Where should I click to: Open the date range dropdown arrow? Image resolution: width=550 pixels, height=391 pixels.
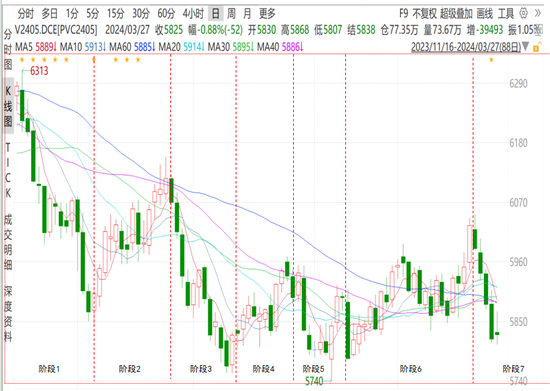pyautogui.click(x=525, y=46)
